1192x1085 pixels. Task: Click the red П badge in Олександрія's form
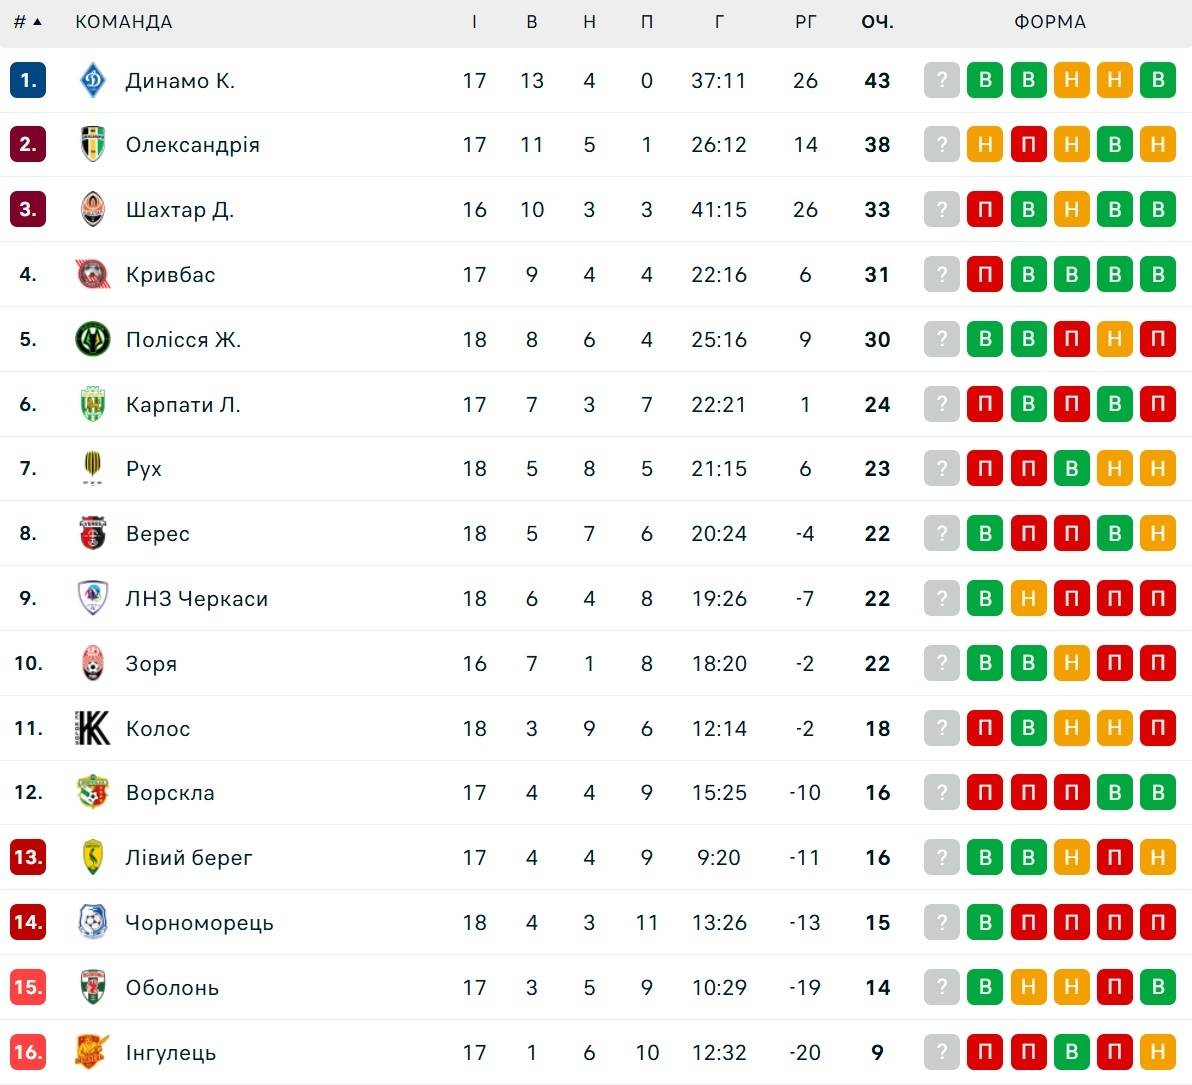click(1028, 144)
